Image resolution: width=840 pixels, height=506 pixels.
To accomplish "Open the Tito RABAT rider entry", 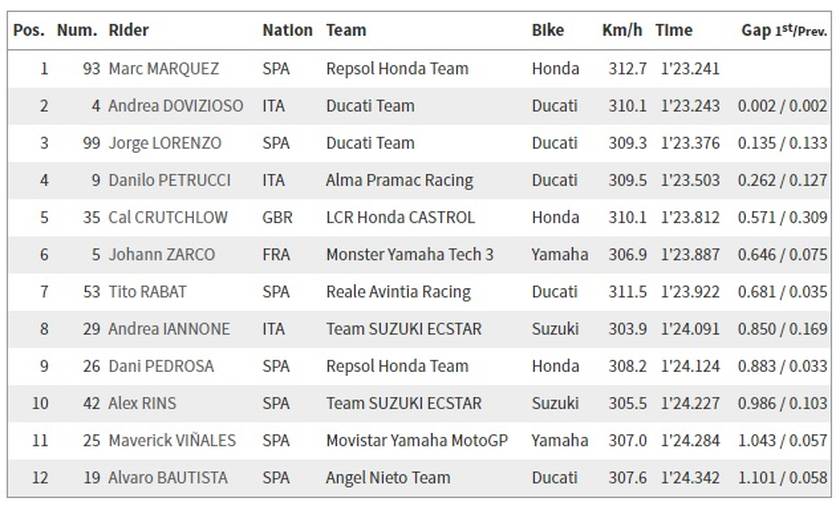I will click(x=147, y=292).
